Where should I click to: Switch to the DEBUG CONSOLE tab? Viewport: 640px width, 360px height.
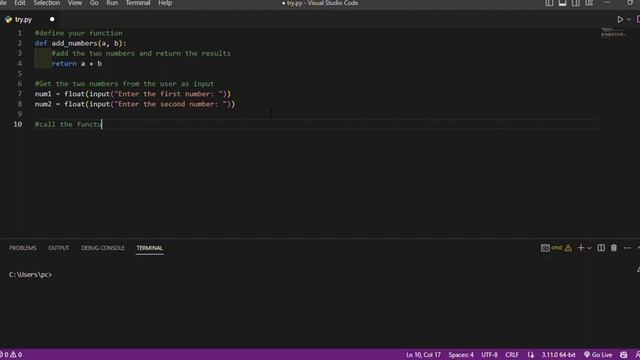tap(102, 248)
